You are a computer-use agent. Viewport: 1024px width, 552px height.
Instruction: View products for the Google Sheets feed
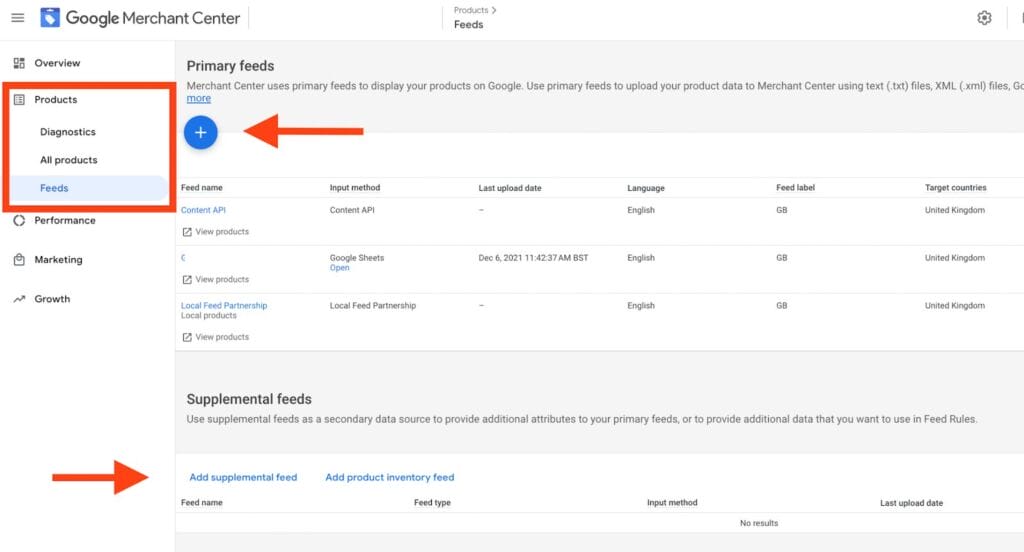(x=222, y=280)
